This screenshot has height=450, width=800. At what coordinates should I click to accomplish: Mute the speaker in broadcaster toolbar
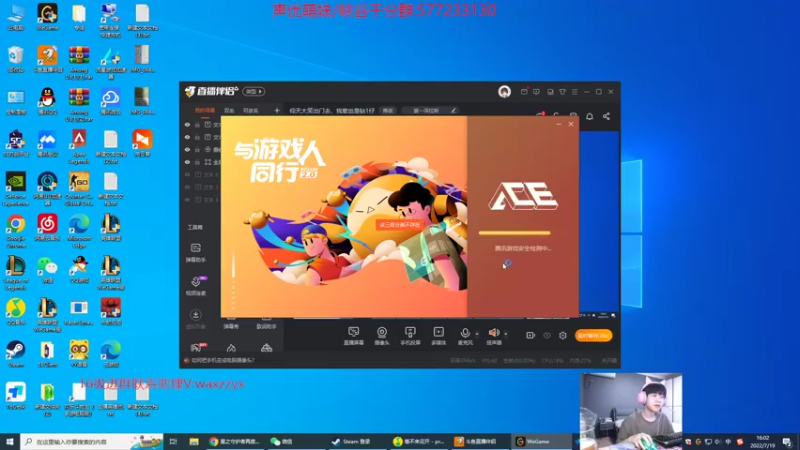click(x=493, y=336)
